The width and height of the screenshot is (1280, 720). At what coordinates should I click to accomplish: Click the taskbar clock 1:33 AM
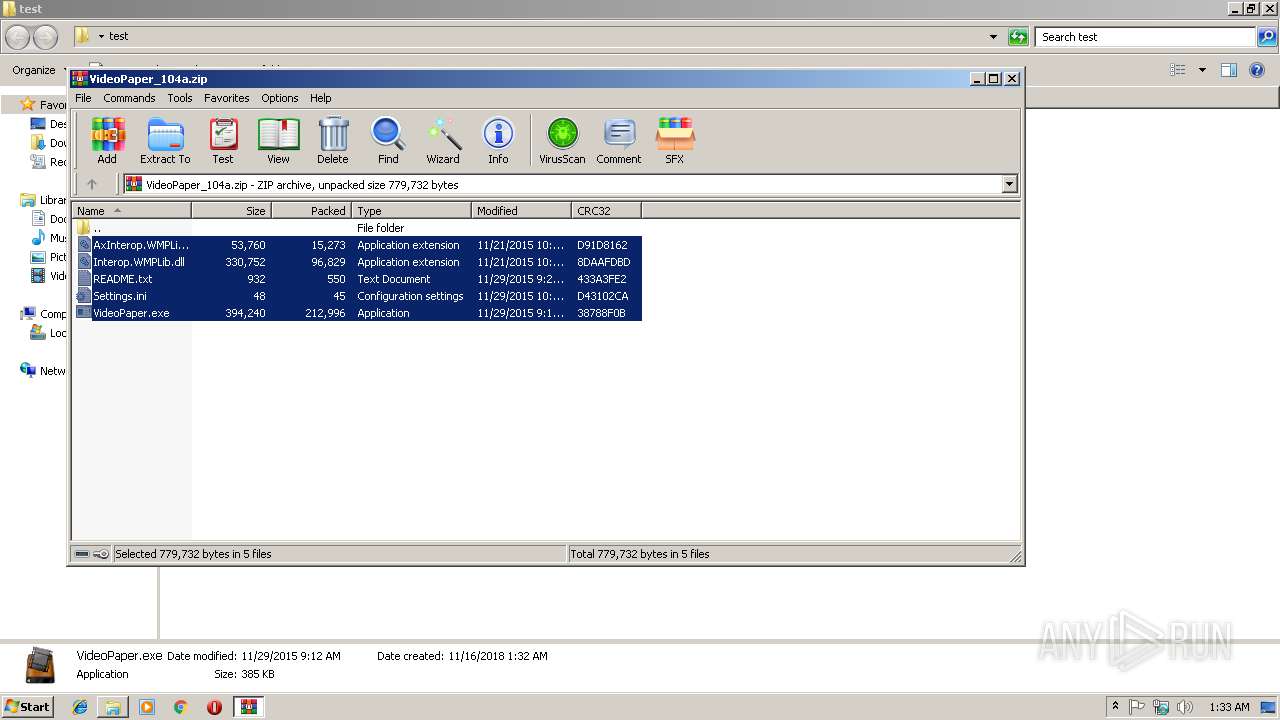(1229, 707)
